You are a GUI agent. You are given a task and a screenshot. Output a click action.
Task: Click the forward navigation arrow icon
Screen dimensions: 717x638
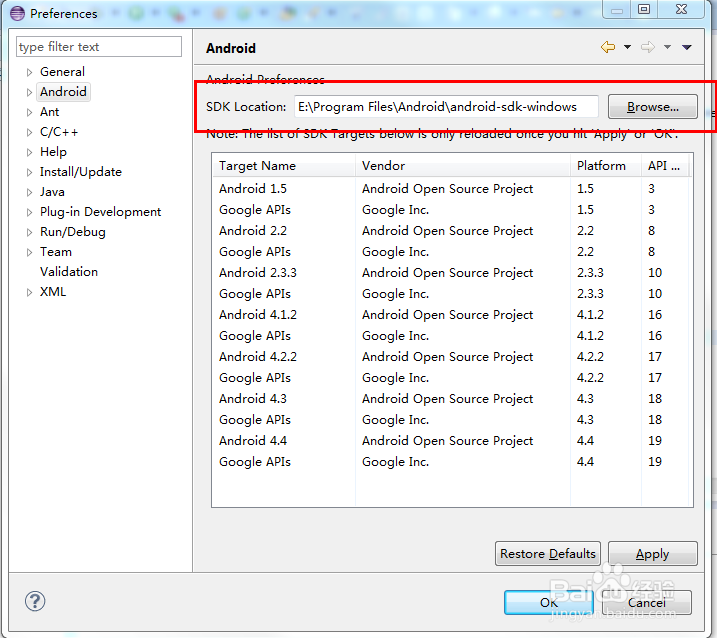click(x=647, y=47)
